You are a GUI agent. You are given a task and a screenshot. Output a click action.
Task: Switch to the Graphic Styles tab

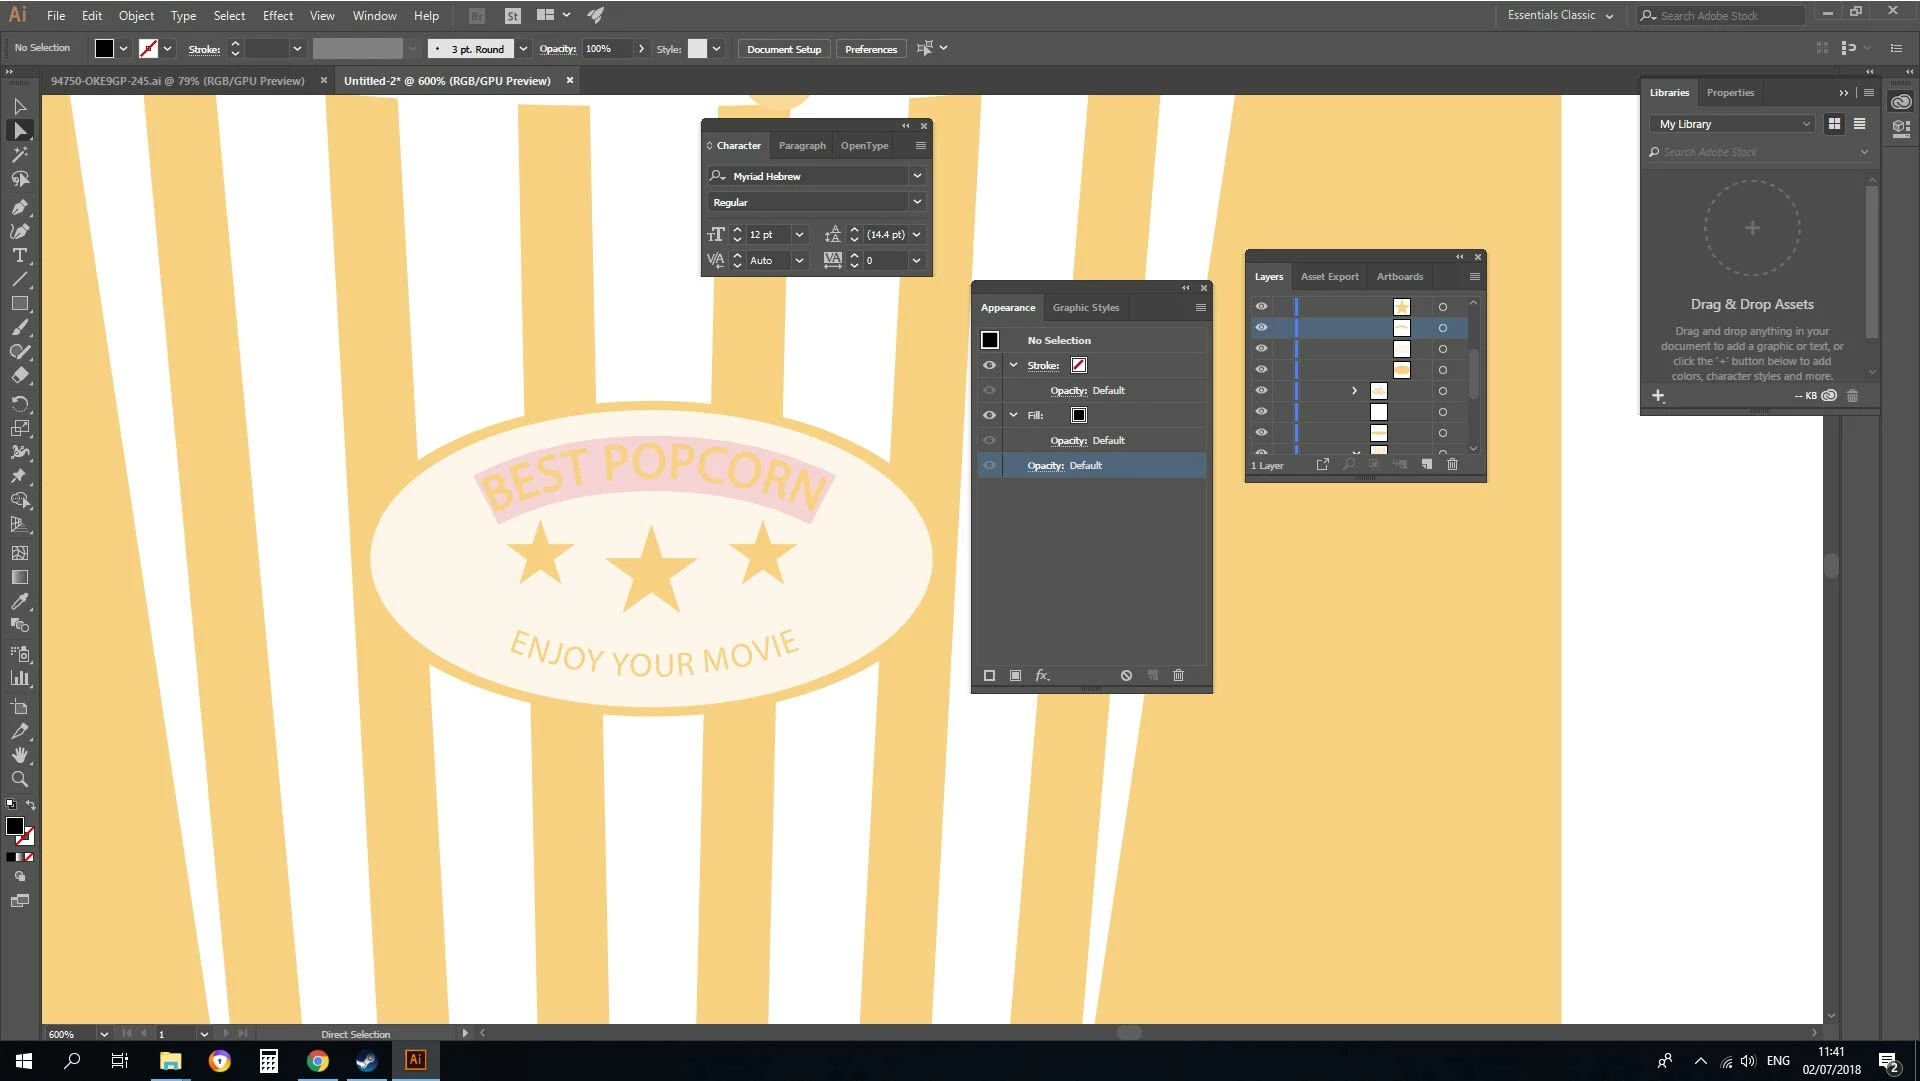pyautogui.click(x=1085, y=308)
